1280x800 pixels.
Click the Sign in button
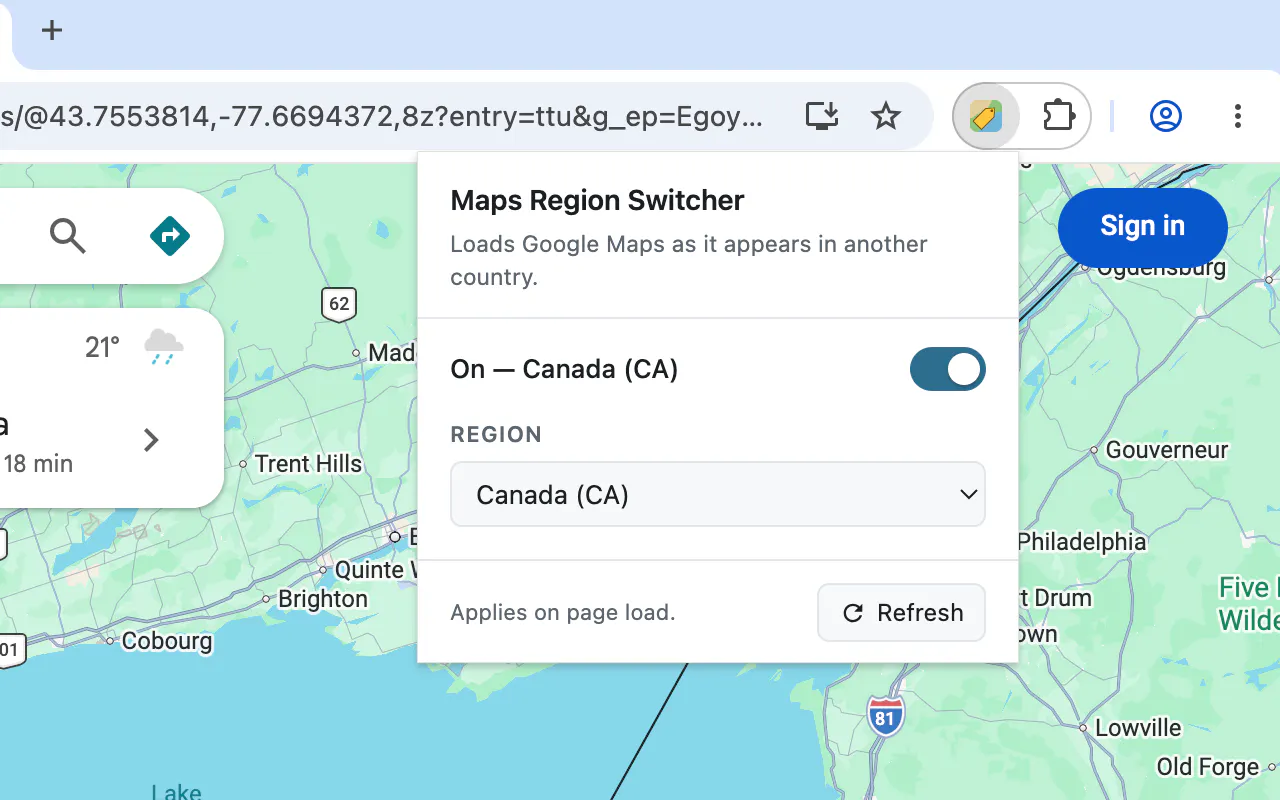[x=1142, y=226]
